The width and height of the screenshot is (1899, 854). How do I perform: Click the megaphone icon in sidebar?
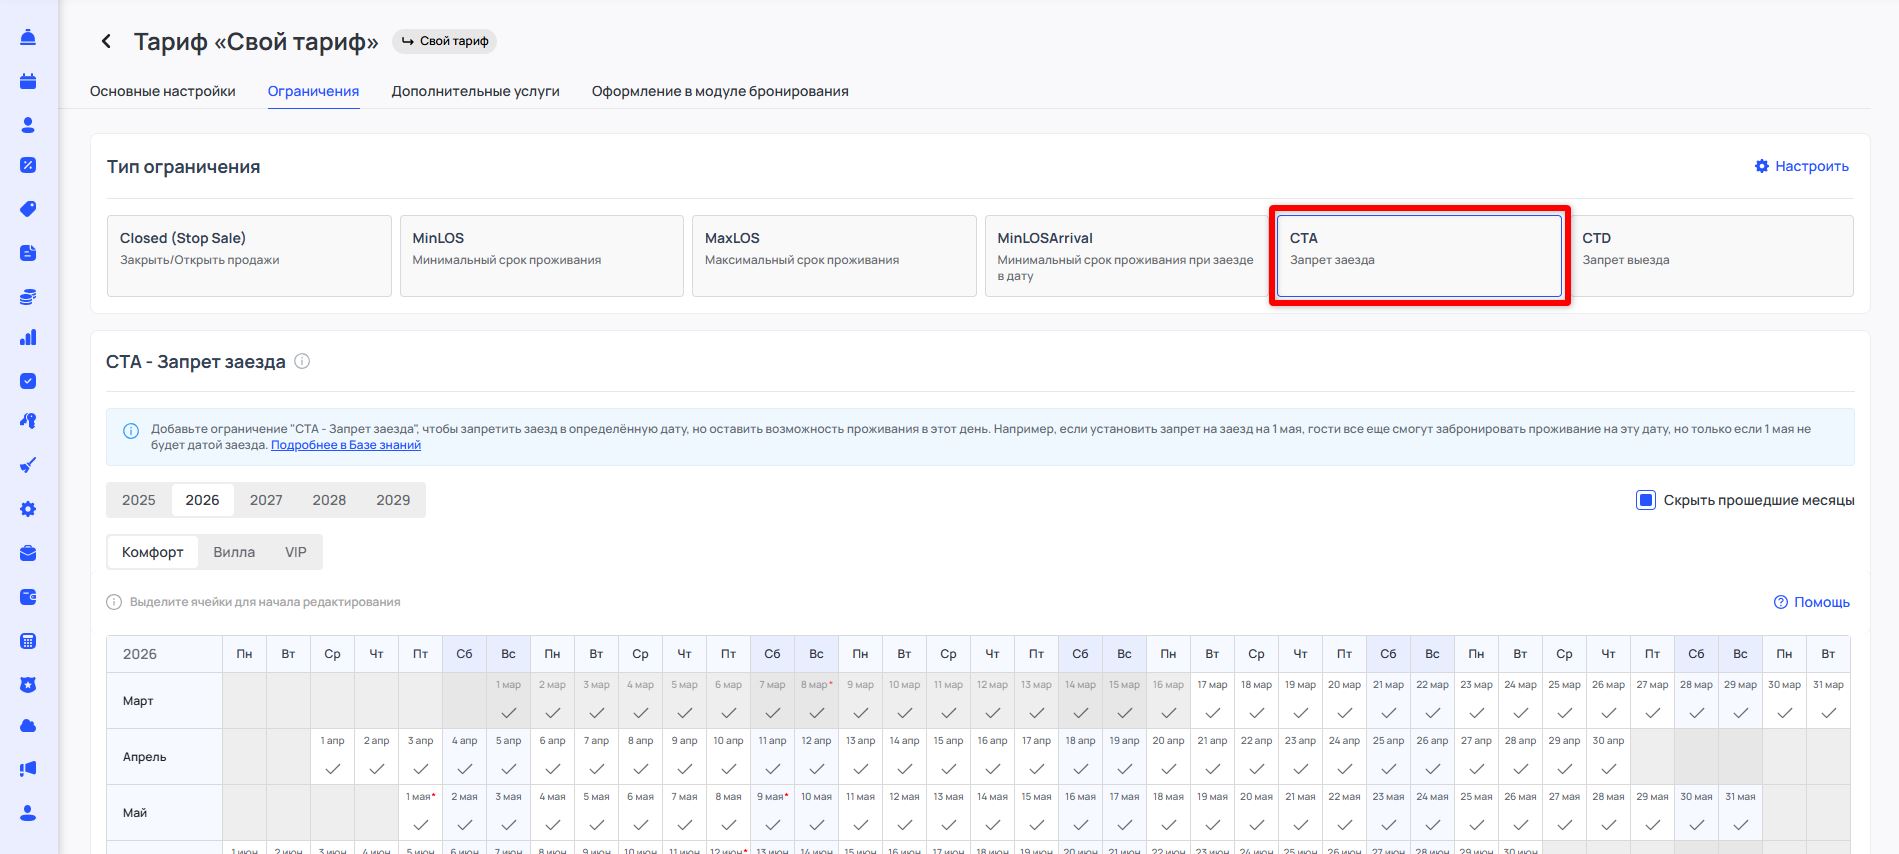pyautogui.click(x=28, y=769)
